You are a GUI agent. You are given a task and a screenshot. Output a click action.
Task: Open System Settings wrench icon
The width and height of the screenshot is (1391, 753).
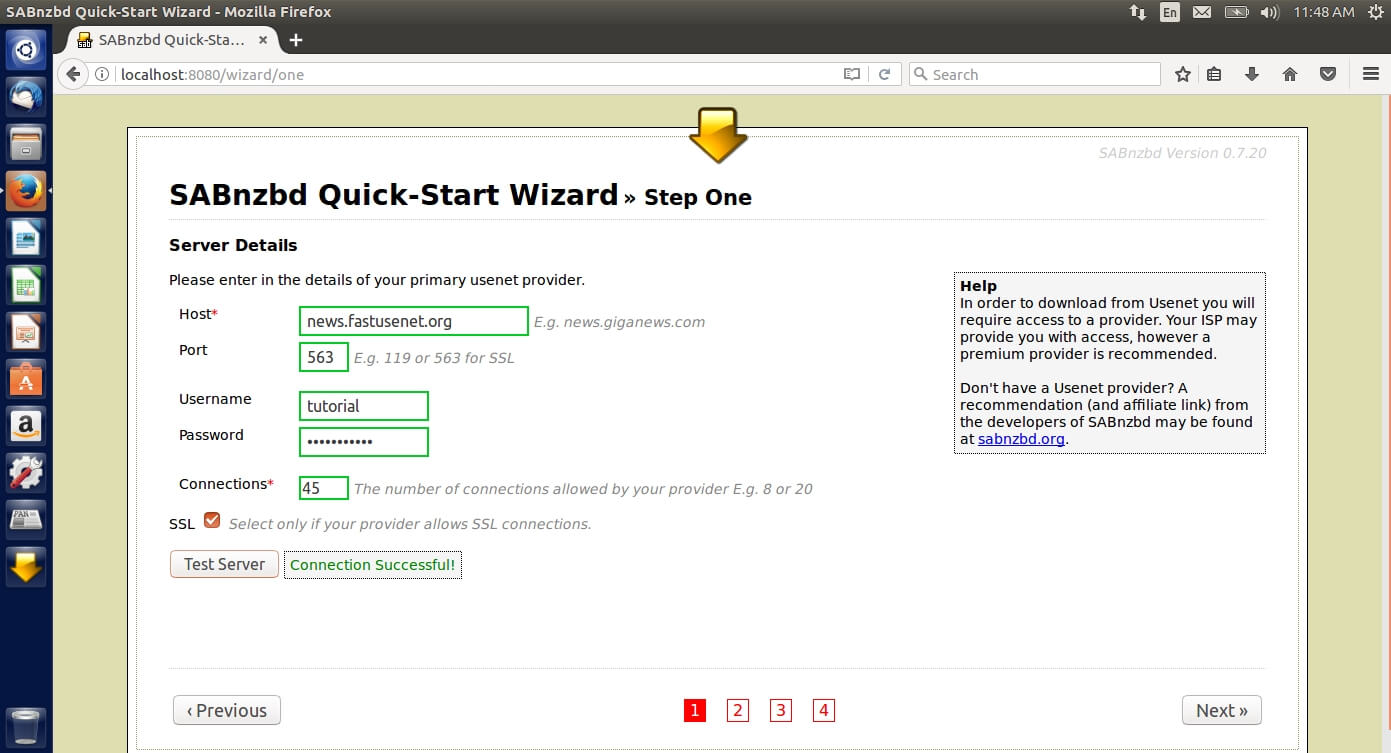tap(26, 473)
